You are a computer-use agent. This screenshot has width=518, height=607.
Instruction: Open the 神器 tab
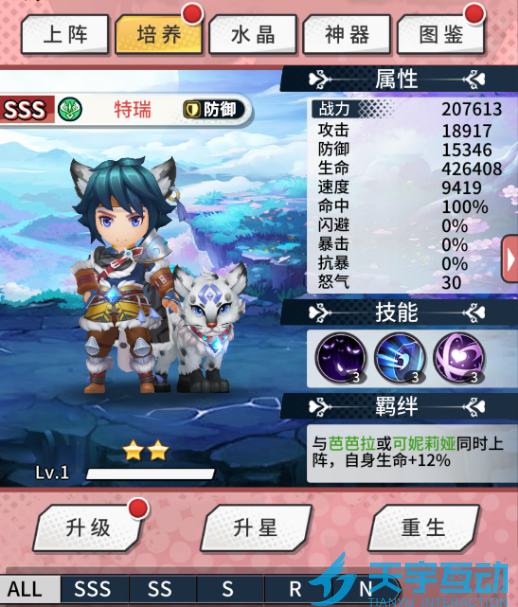347,34
